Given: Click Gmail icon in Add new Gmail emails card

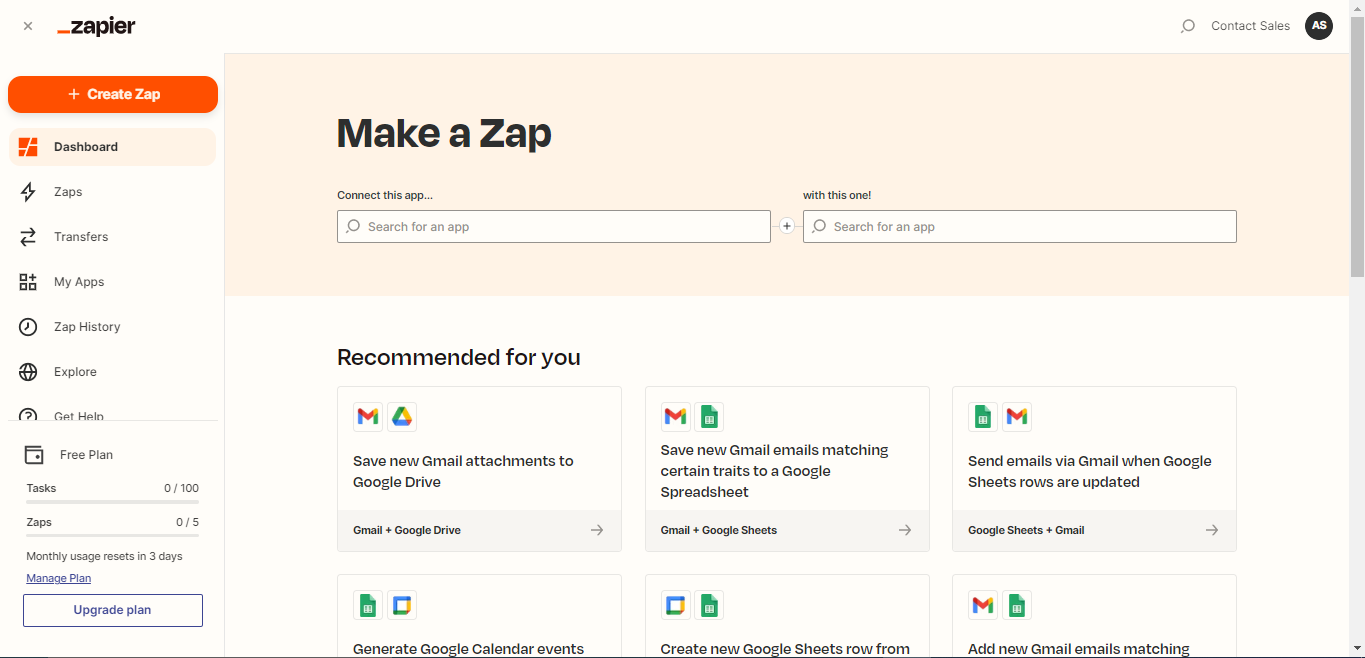Looking at the screenshot, I should pos(983,605).
